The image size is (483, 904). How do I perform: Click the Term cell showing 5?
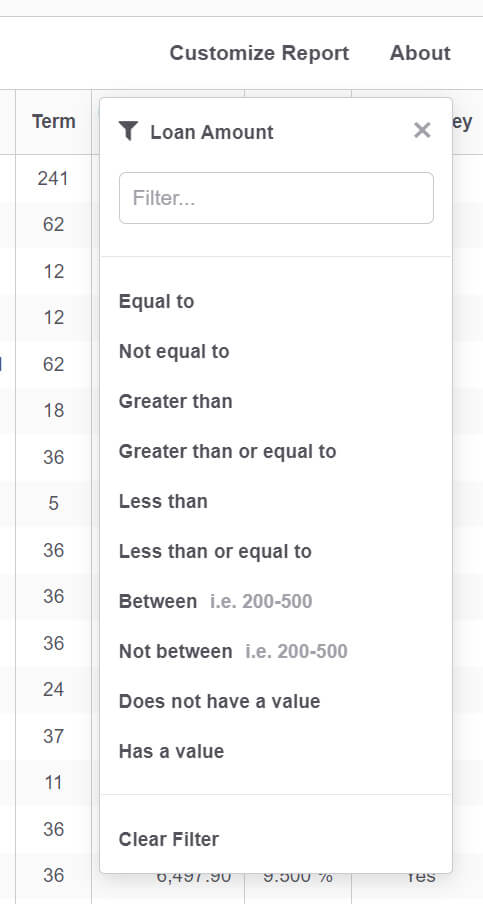(53, 503)
